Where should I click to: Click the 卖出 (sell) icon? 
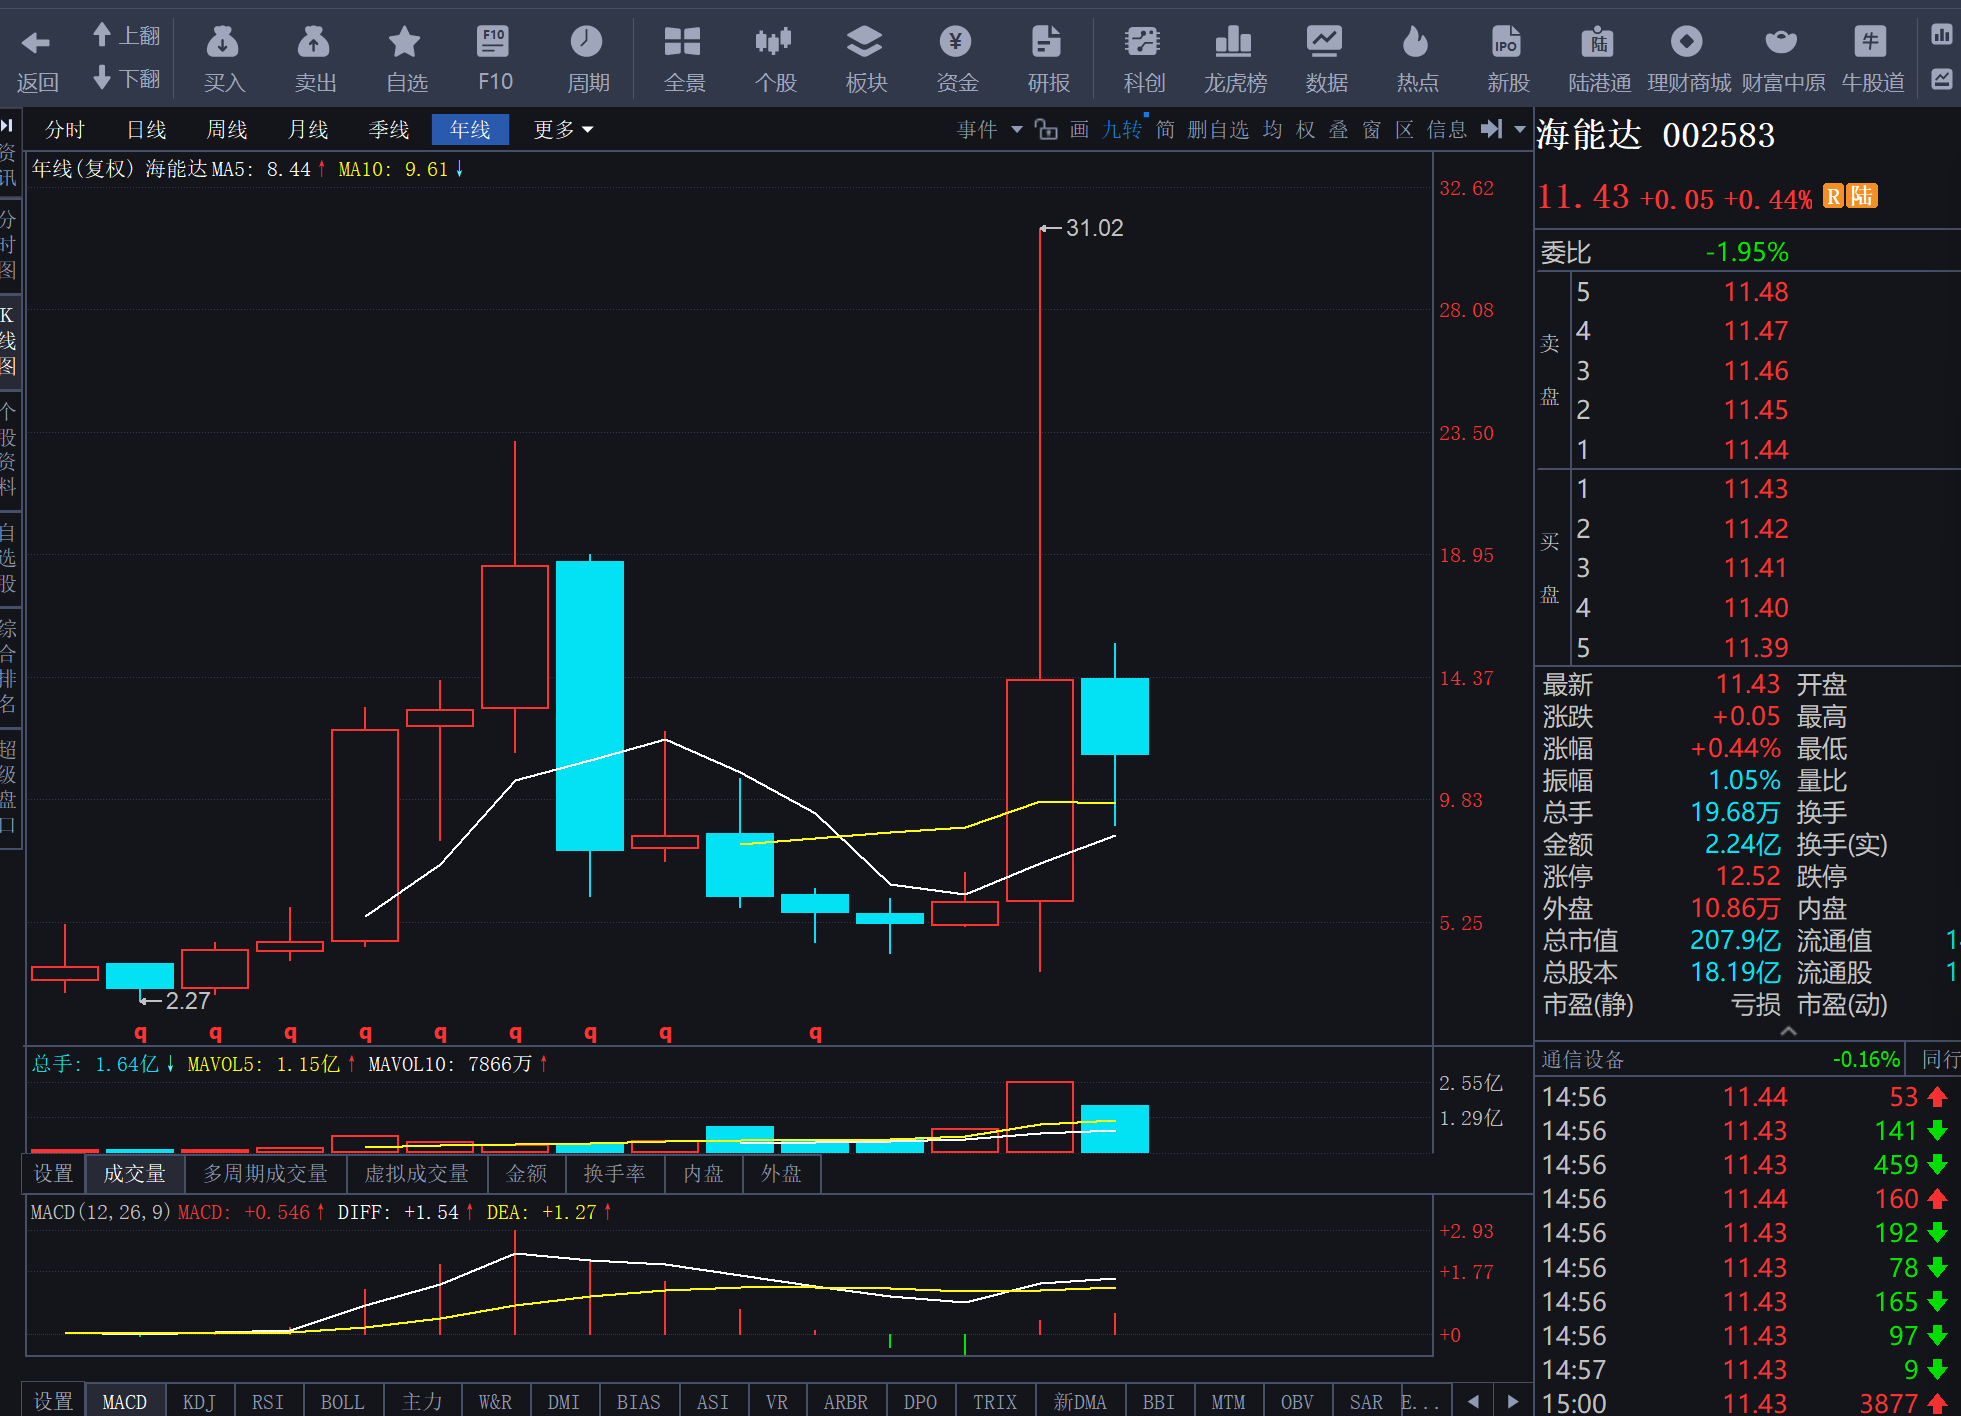pyautogui.click(x=314, y=42)
